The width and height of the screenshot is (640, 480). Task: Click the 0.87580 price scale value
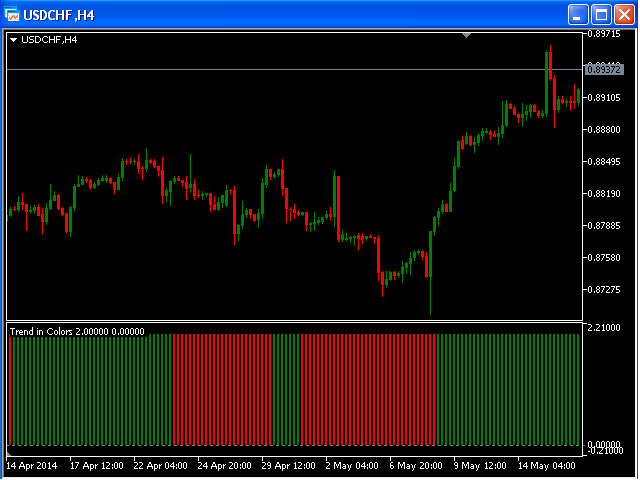pos(604,258)
